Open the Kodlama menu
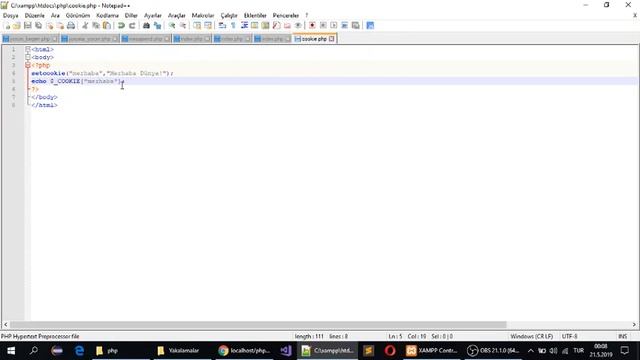The width and height of the screenshot is (640, 360). coord(107,16)
